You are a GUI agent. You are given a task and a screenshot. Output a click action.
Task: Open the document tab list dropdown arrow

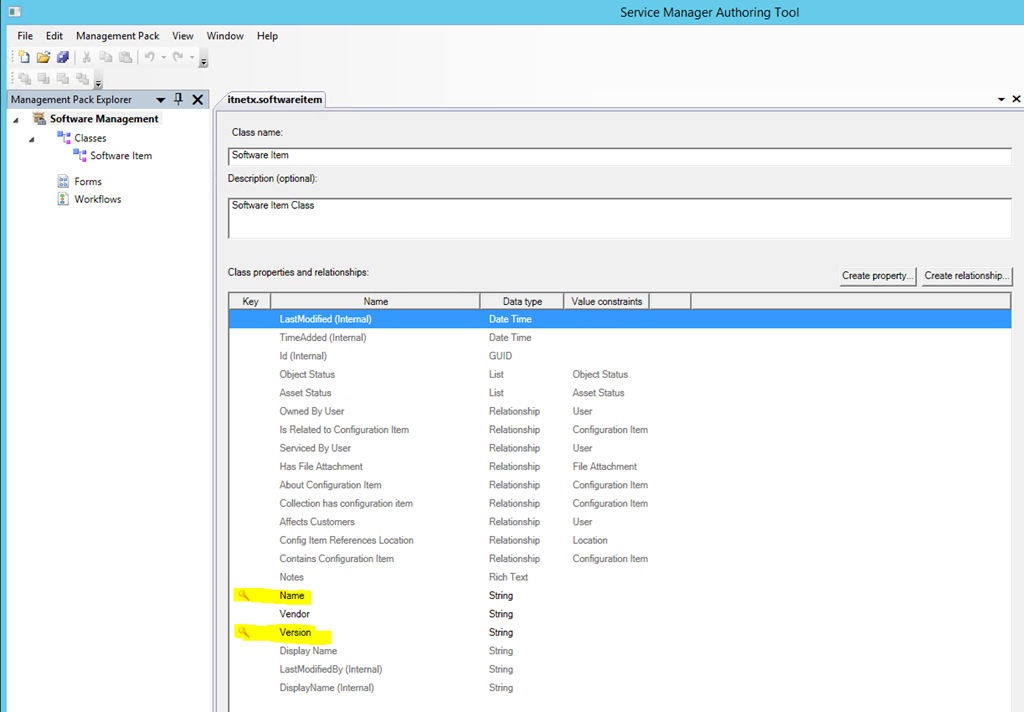coord(1001,100)
